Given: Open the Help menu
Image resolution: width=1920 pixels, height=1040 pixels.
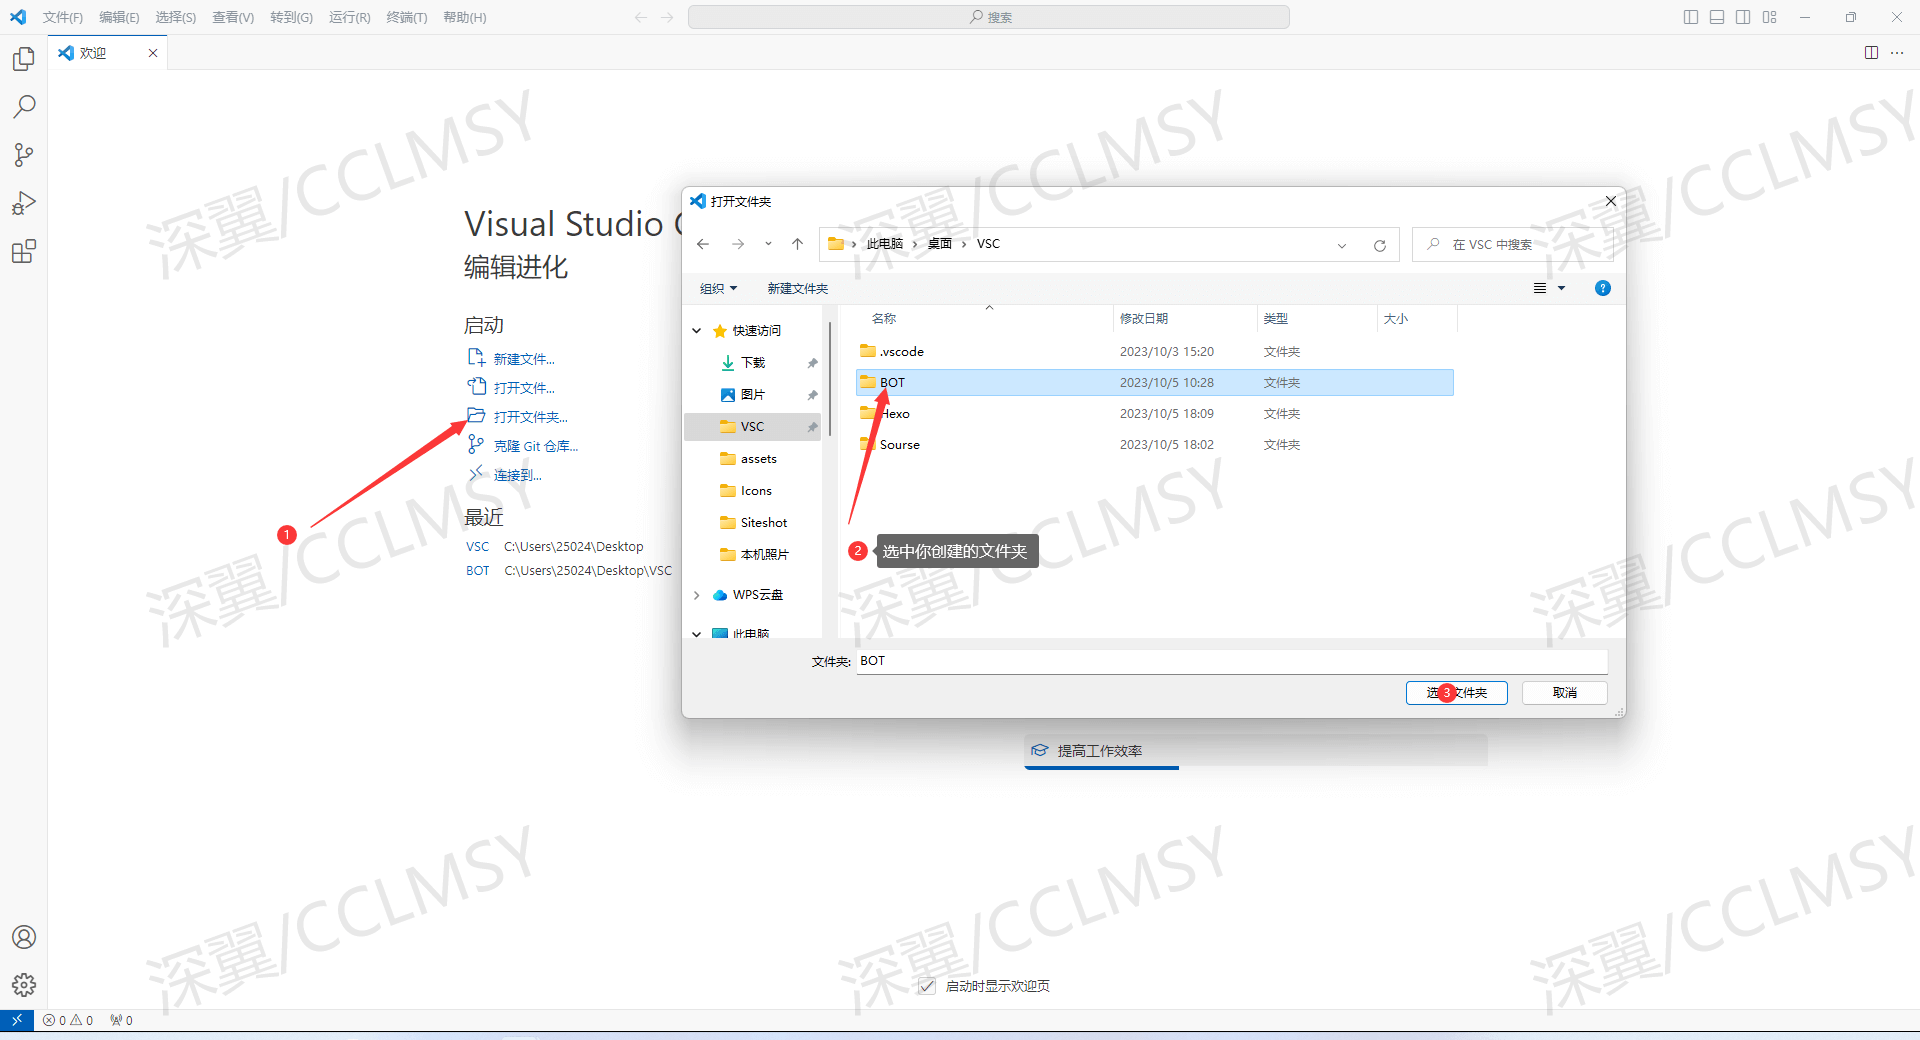Looking at the screenshot, I should tap(465, 17).
